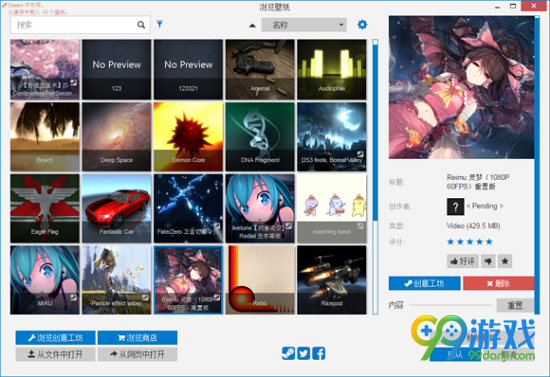Click the 从文件中打开 button
The width and height of the screenshot is (550, 377).
point(55,354)
